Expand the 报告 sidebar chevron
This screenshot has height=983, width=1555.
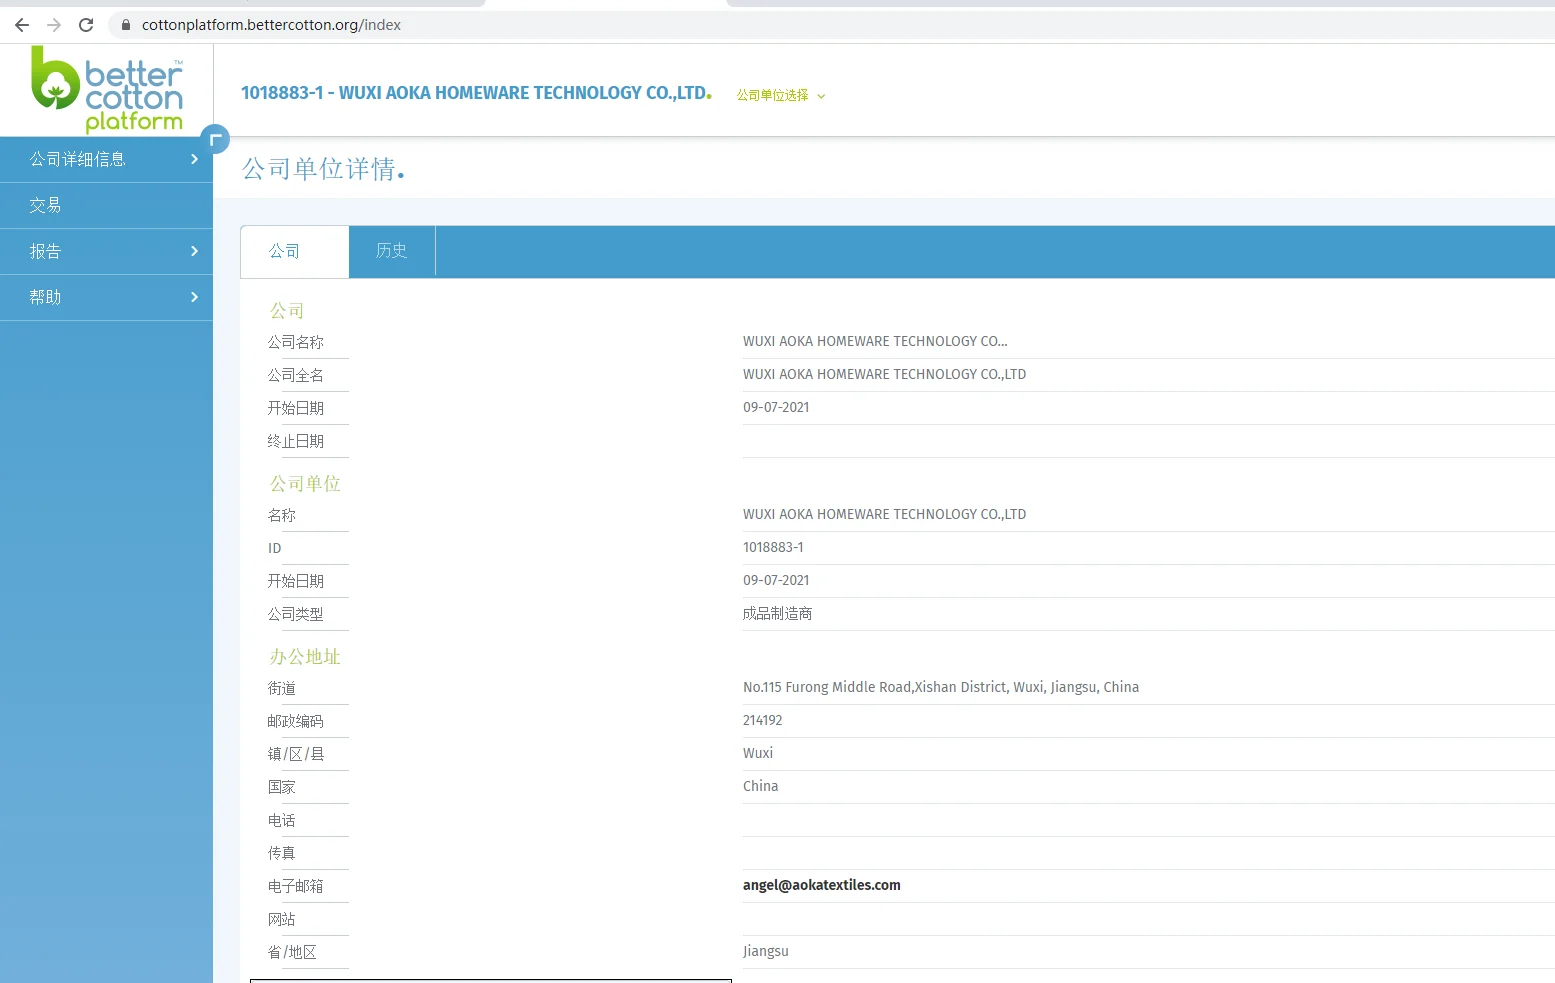(194, 251)
